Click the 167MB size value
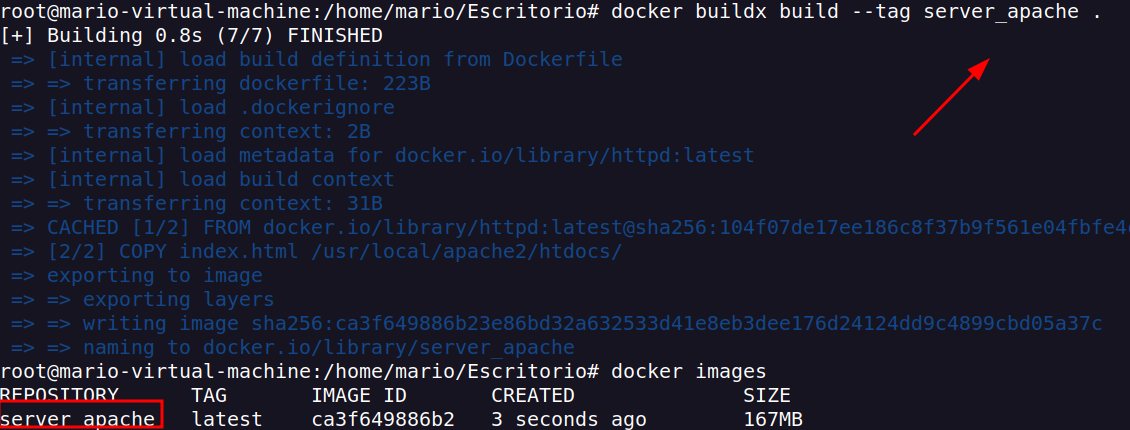This screenshot has width=1130, height=430. pyautogui.click(x=773, y=419)
